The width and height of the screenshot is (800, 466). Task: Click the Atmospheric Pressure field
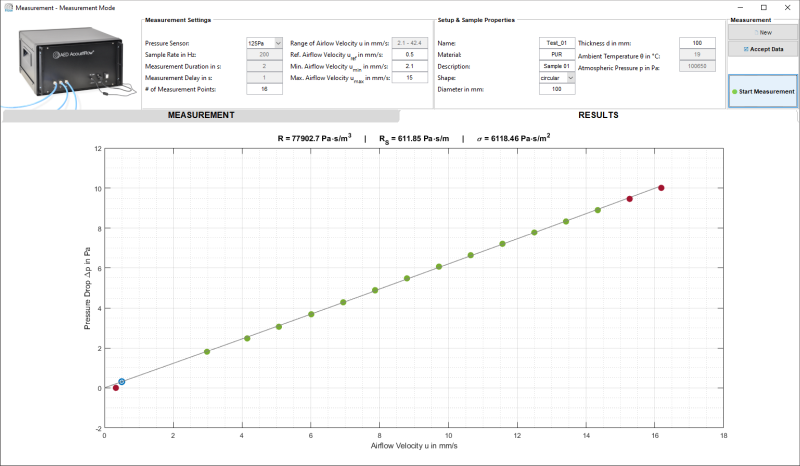tap(697, 66)
